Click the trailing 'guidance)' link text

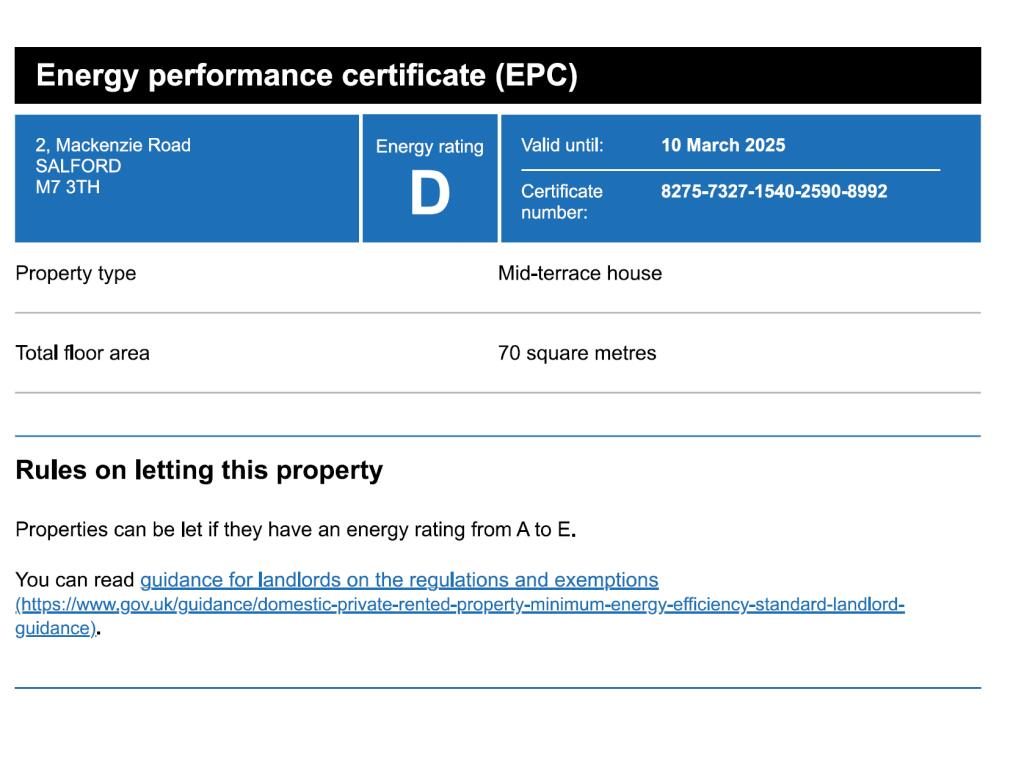click(55, 629)
